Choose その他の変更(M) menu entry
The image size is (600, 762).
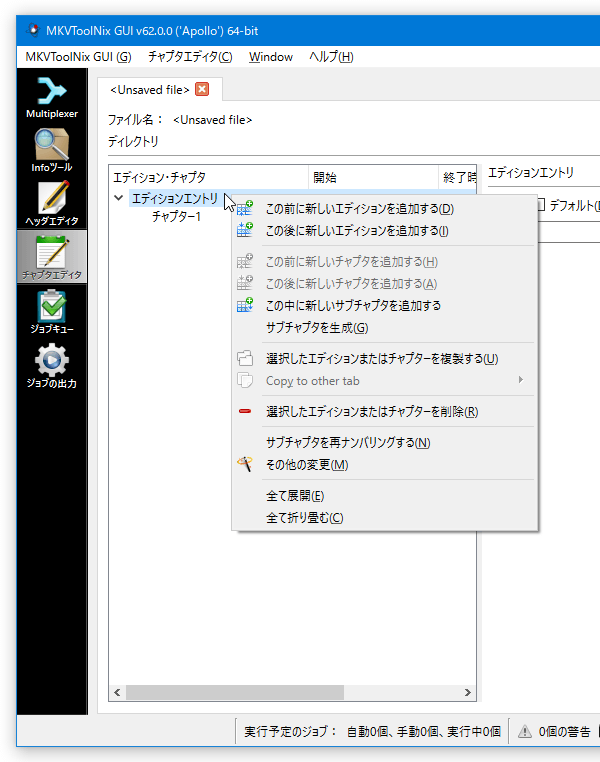point(385,465)
